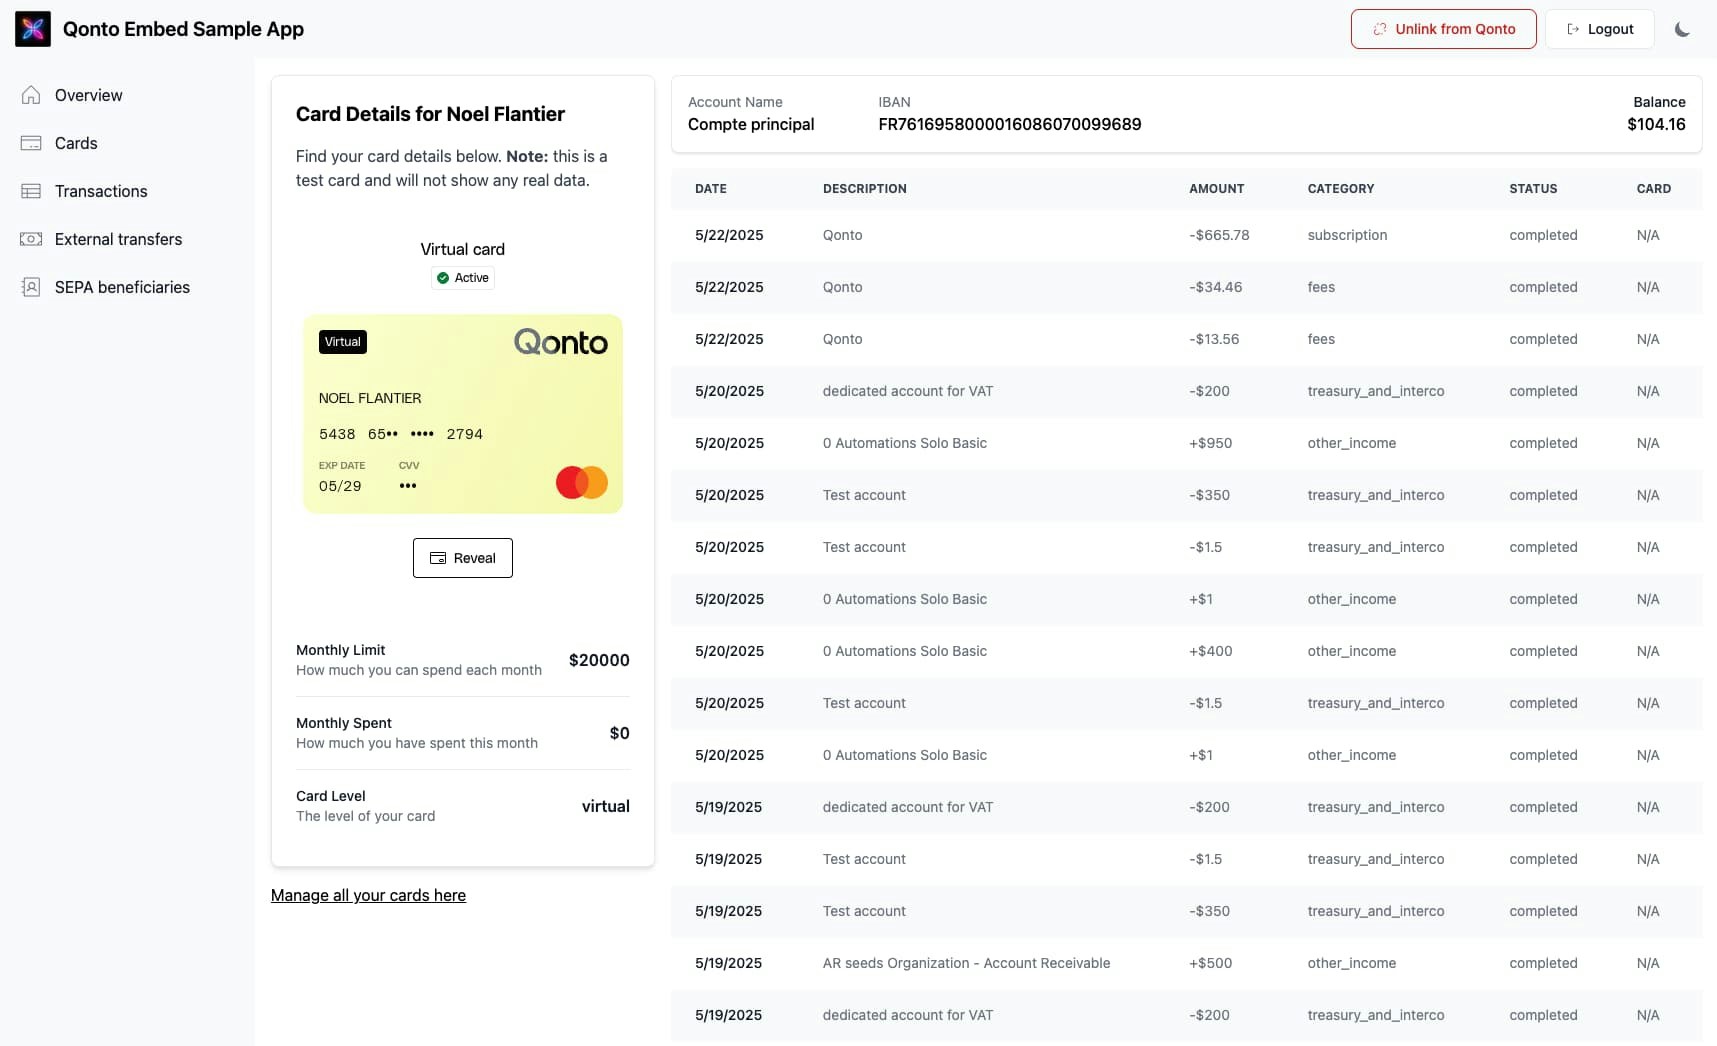Image resolution: width=1717 pixels, height=1046 pixels.
Task: Click the Mastercard logo on the card
Action: click(x=582, y=482)
